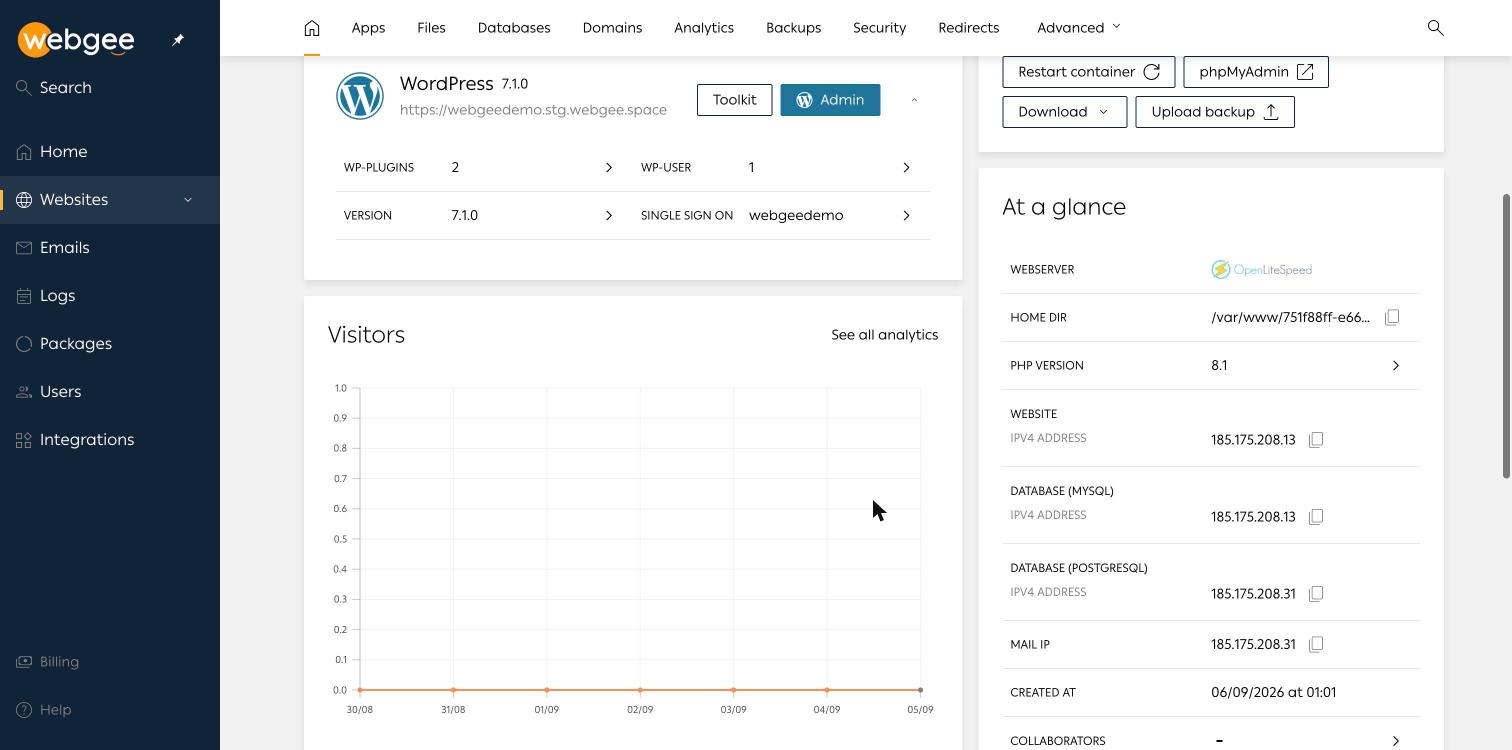The width and height of the screenshot is (1512, 750).
Task: Click the Toolkit button
Action: pyautogui.click(x=734, y=100)
